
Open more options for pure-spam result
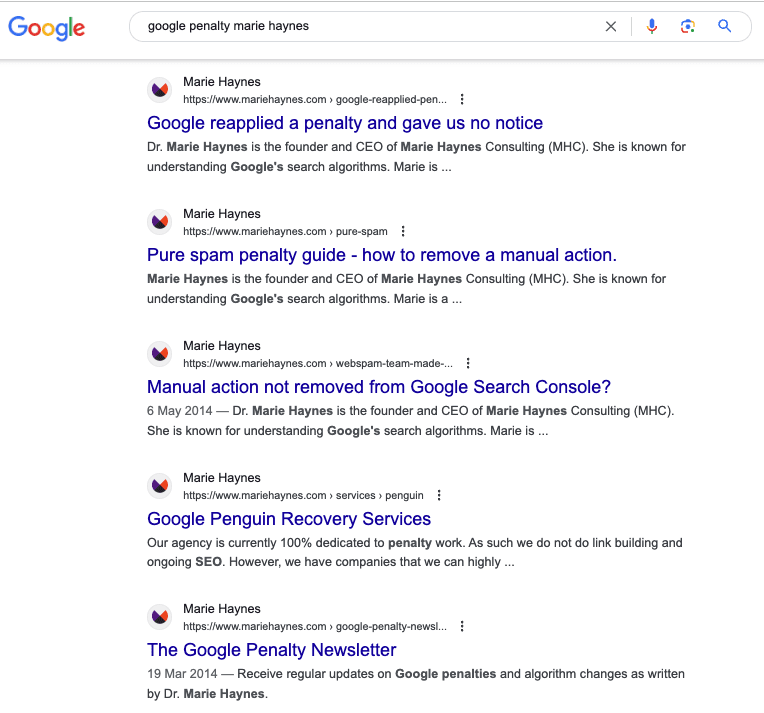point(403,232)
